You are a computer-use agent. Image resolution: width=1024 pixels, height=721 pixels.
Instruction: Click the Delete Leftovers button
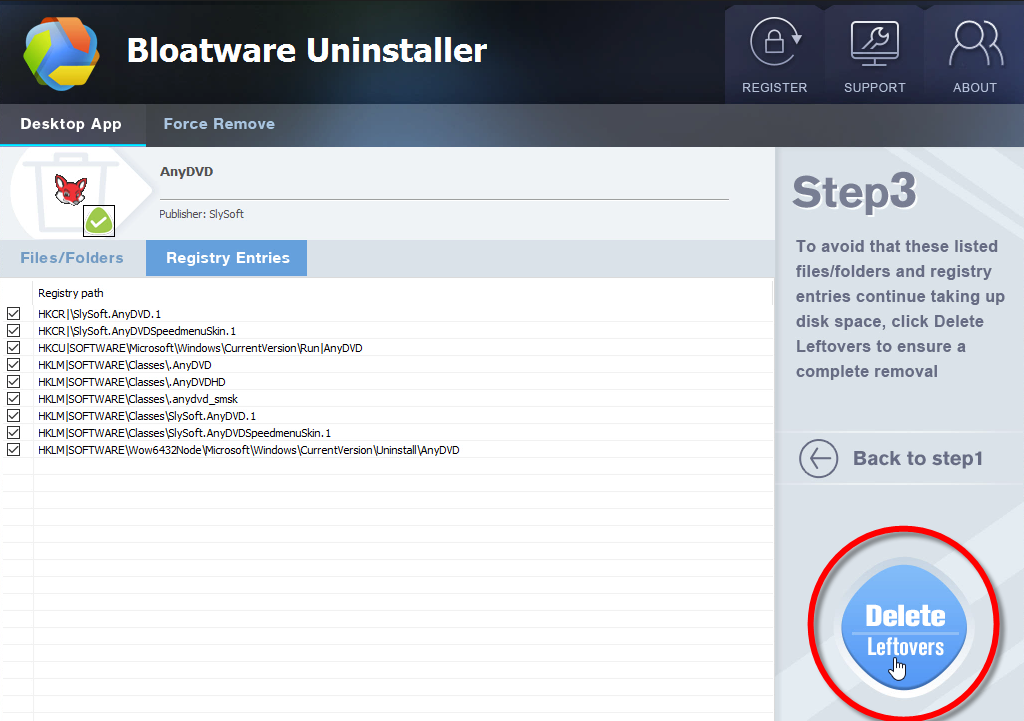[x=904, y=627]
